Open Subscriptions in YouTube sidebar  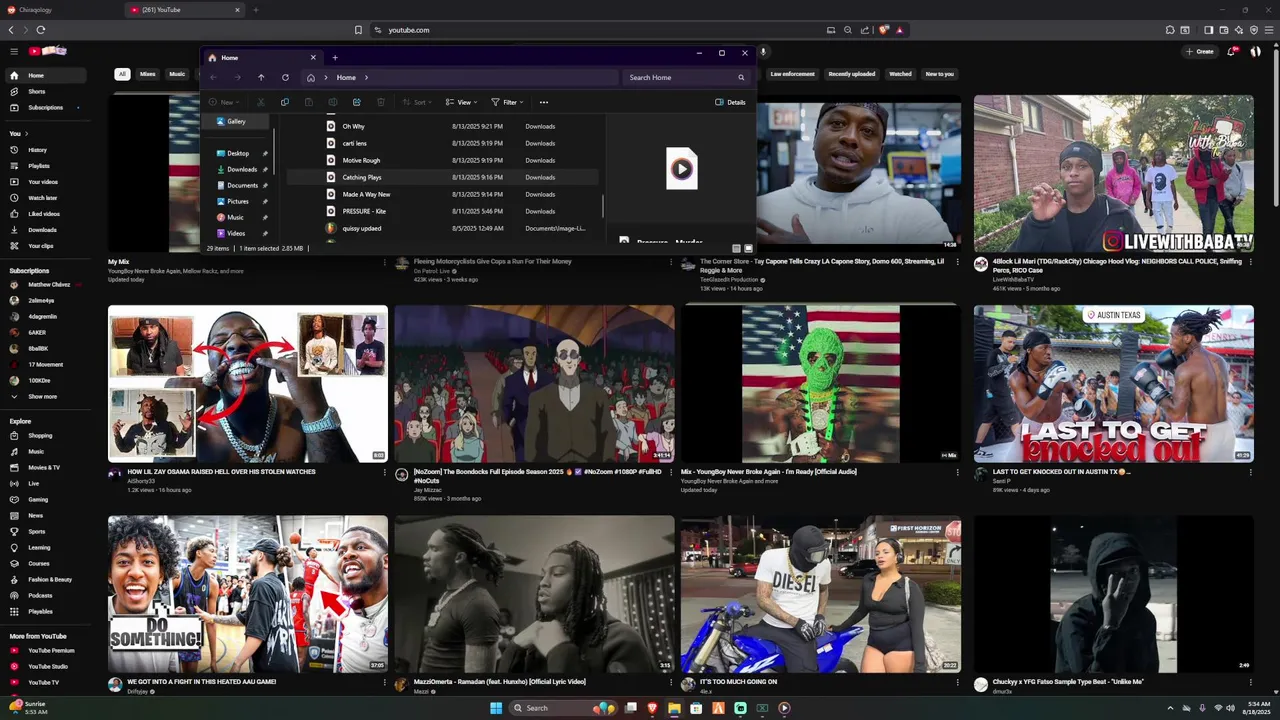tap(45, 107)
